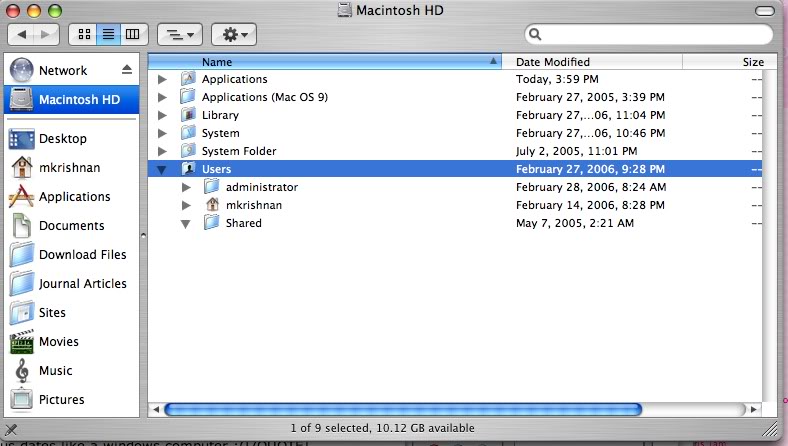Select the System folder icon in list
This screenshot has width=788, height=446.
pyautogui.click(x=188, y=133)
